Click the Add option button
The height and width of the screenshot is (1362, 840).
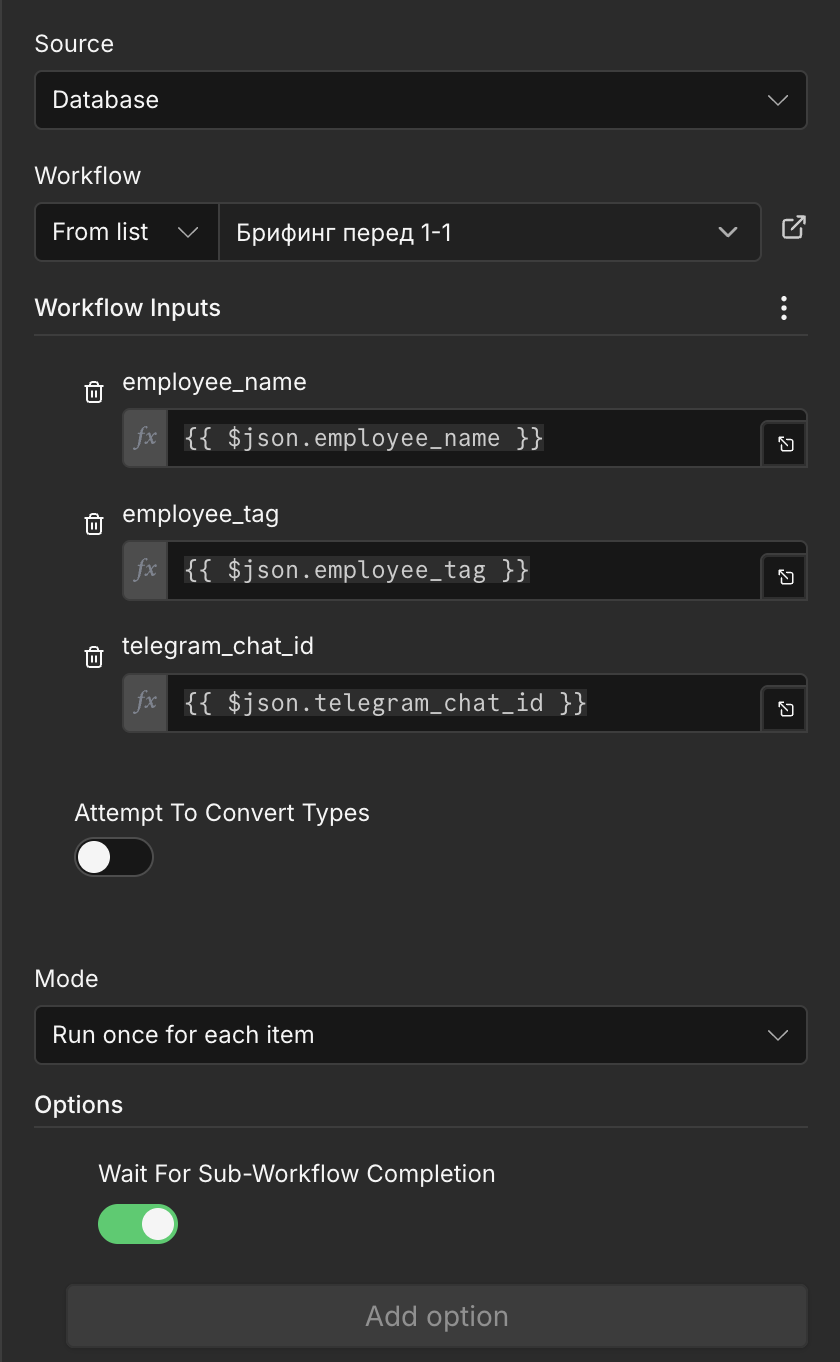[x=436, y=1316]
